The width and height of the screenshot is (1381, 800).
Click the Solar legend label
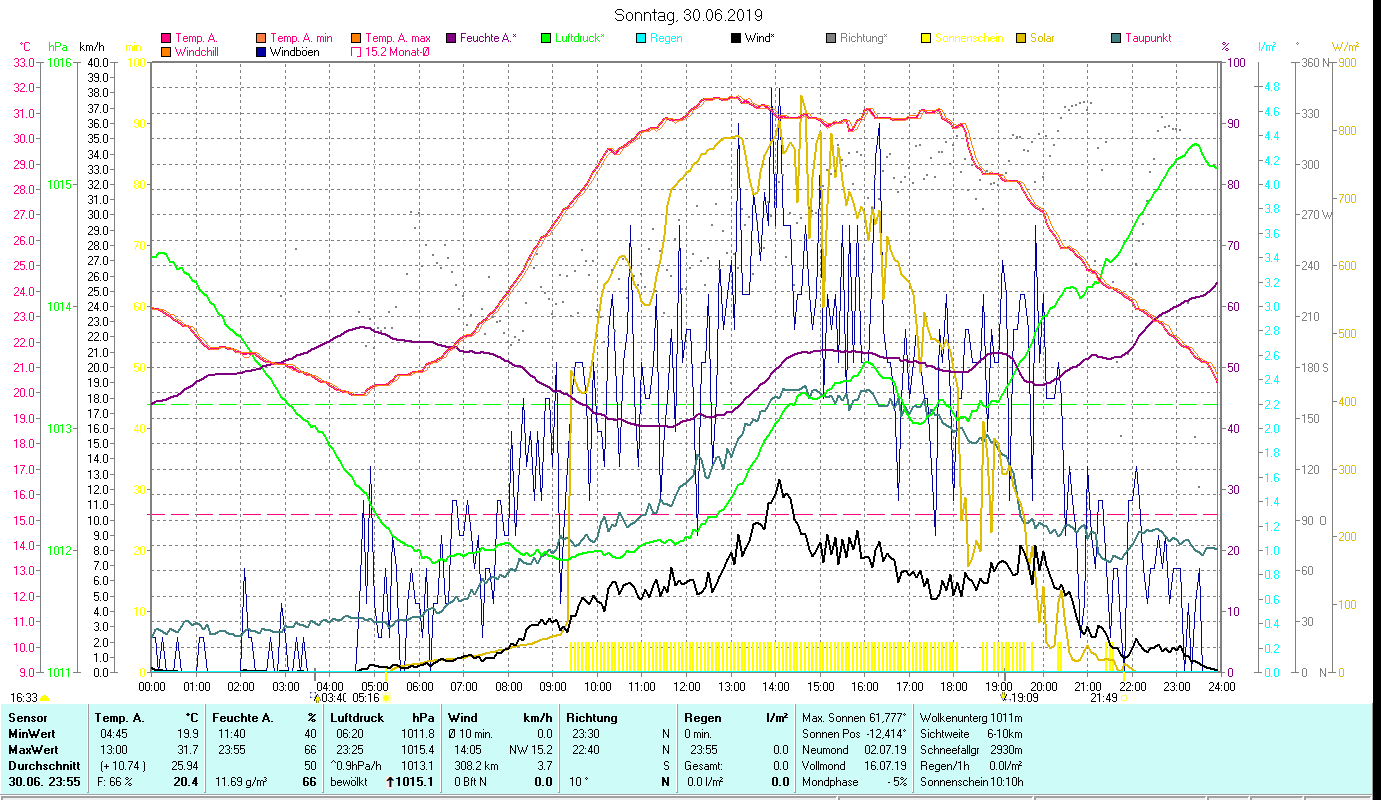(x=1042, y=38)
